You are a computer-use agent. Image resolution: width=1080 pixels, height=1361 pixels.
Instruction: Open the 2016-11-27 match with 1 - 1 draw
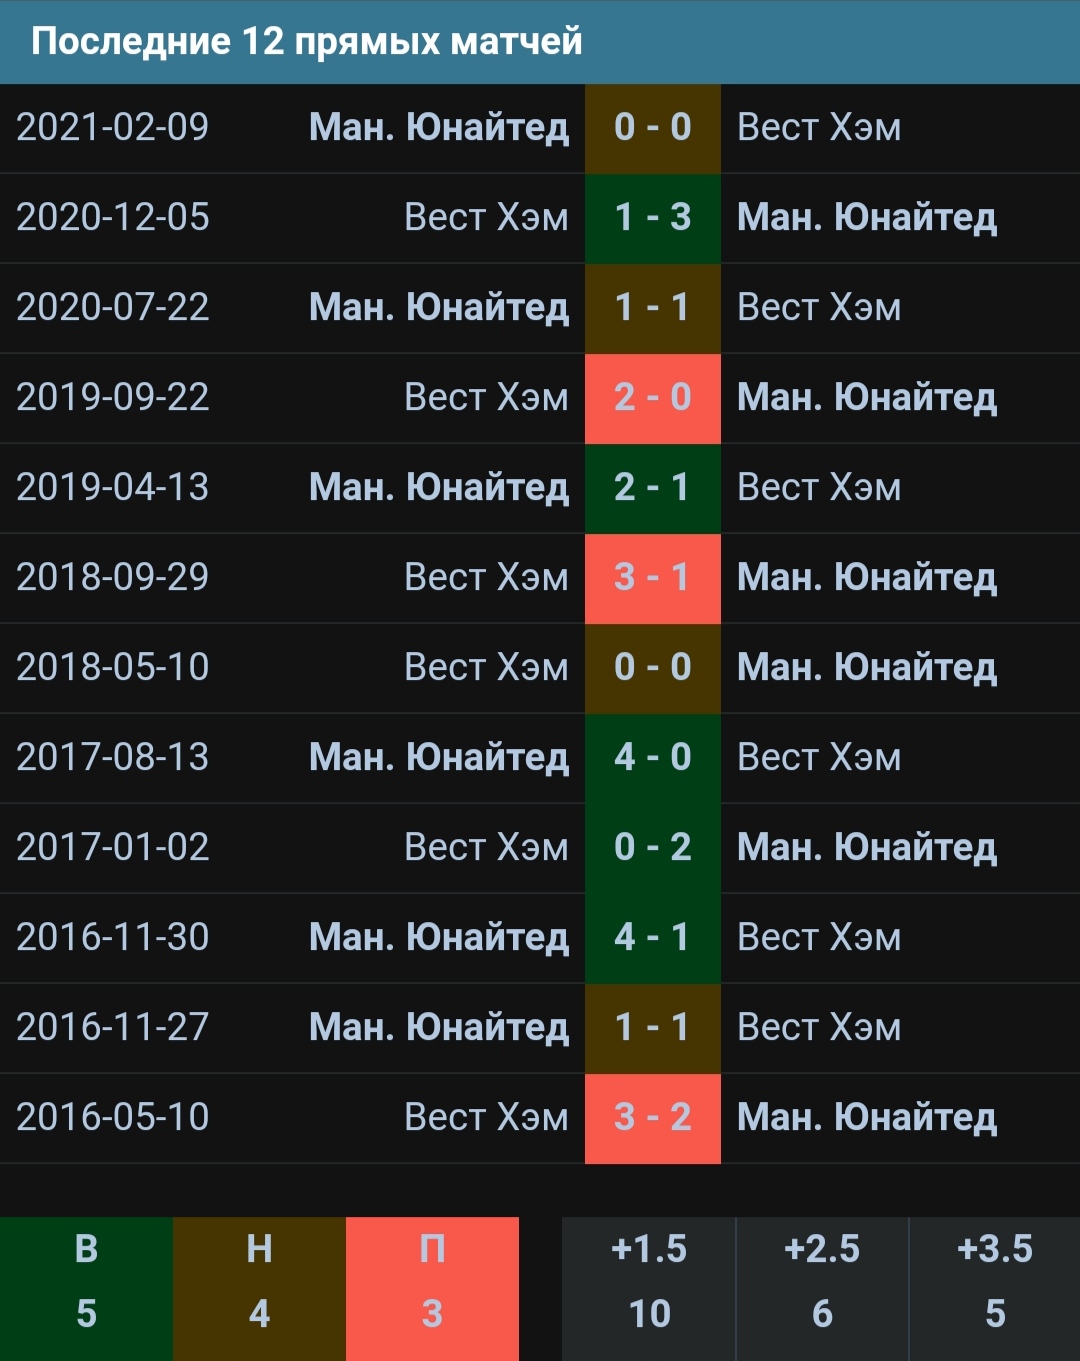tap(540, 1028)
